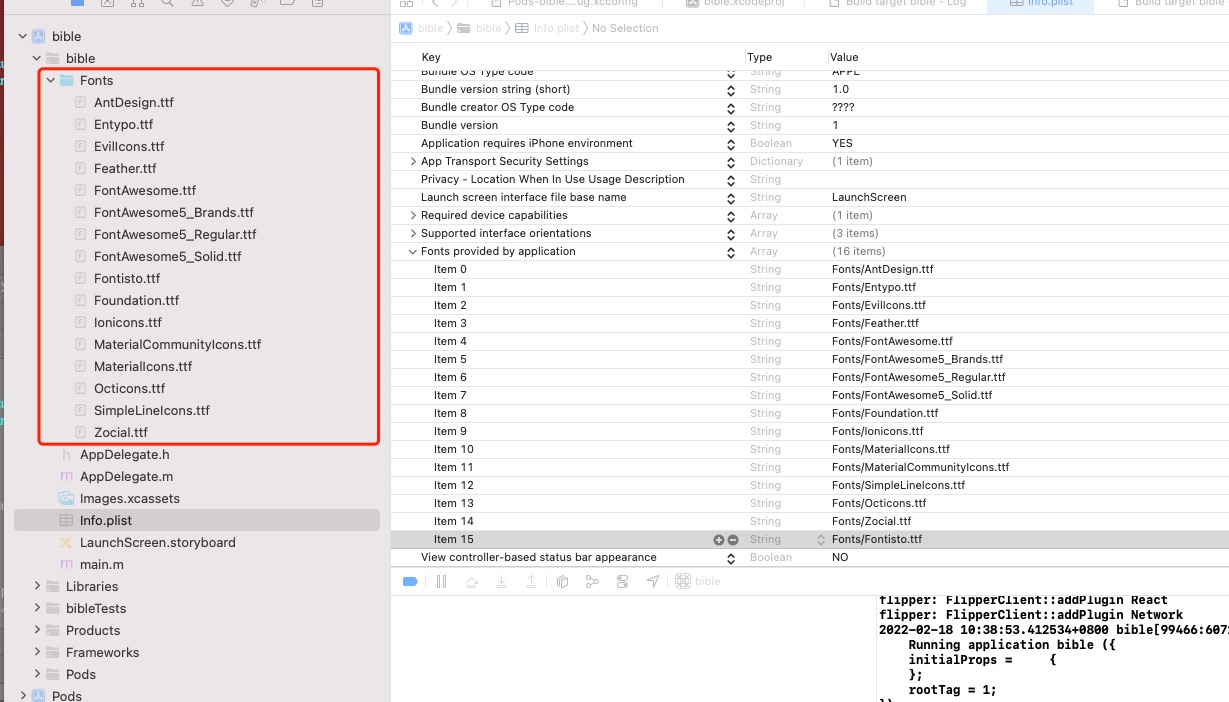Image resolution: width=1229 pixels, height=702 pixels.
Task: Click Fonts/Fontisto.ttf value field
Action: (877, 540)
